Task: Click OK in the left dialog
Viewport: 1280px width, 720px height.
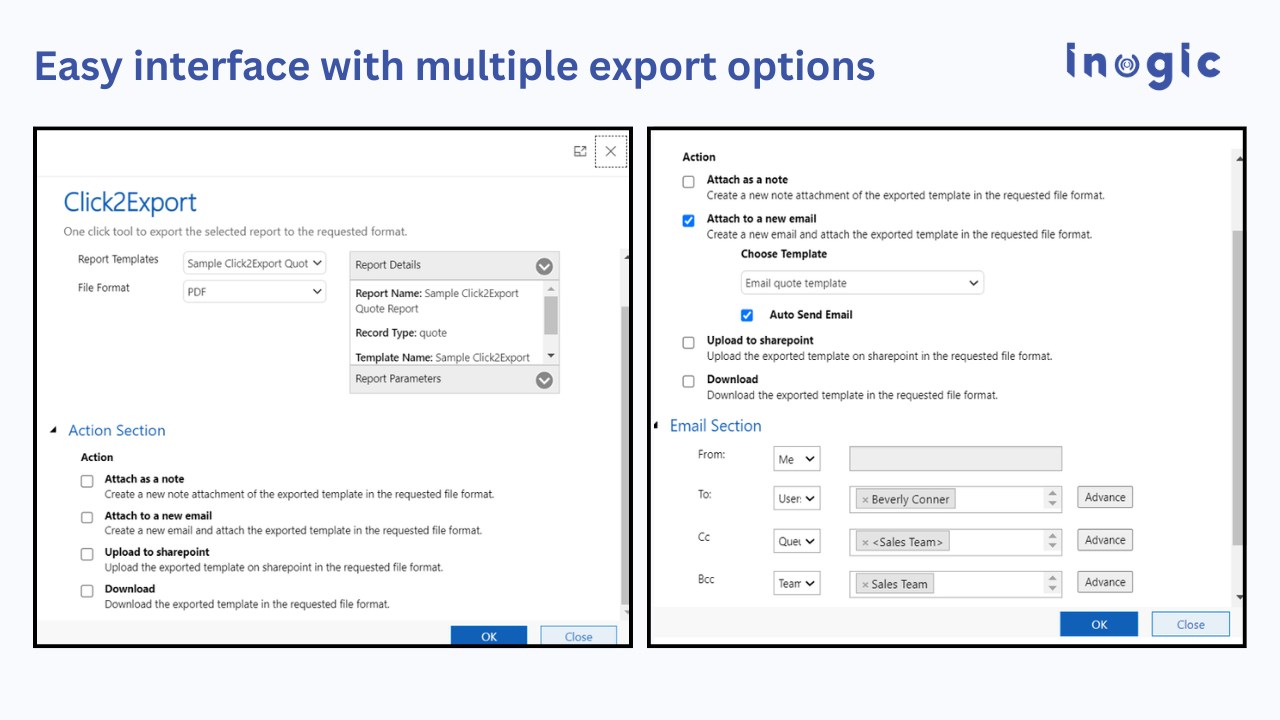Action: coord(489,636)
